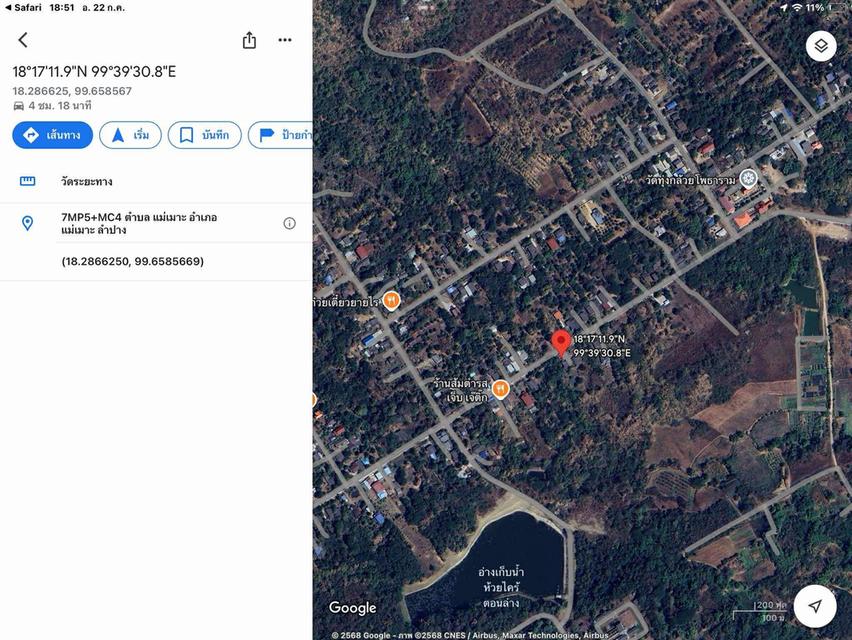
Task: Tap the share icon
Action: pyautogui.click(x=249, y=40)
